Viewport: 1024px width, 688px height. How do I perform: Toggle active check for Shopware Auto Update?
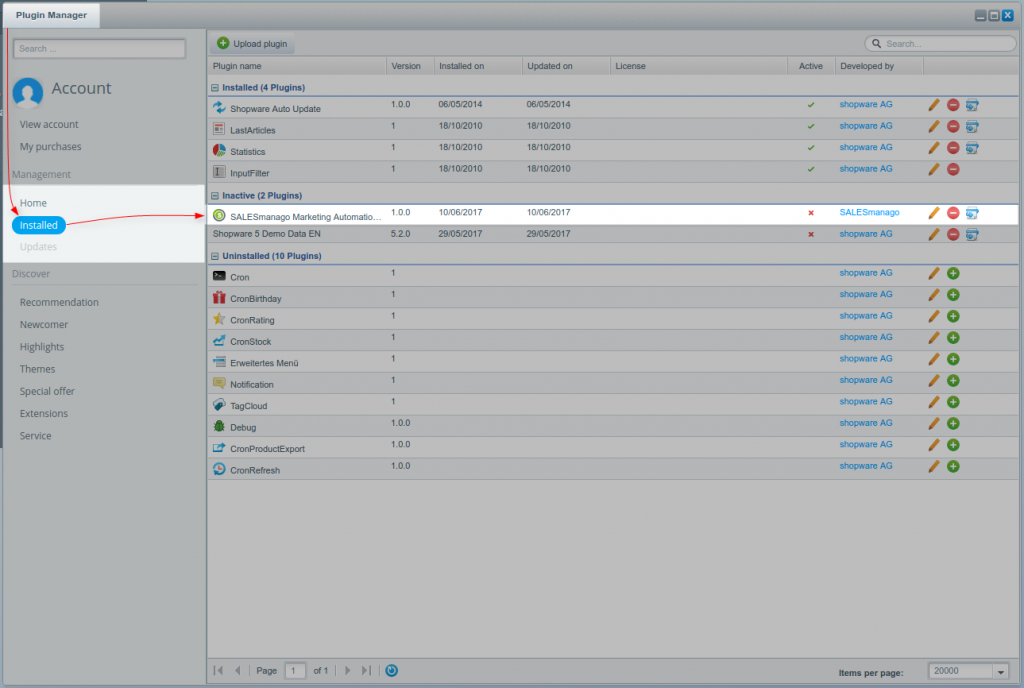[810, 104]
